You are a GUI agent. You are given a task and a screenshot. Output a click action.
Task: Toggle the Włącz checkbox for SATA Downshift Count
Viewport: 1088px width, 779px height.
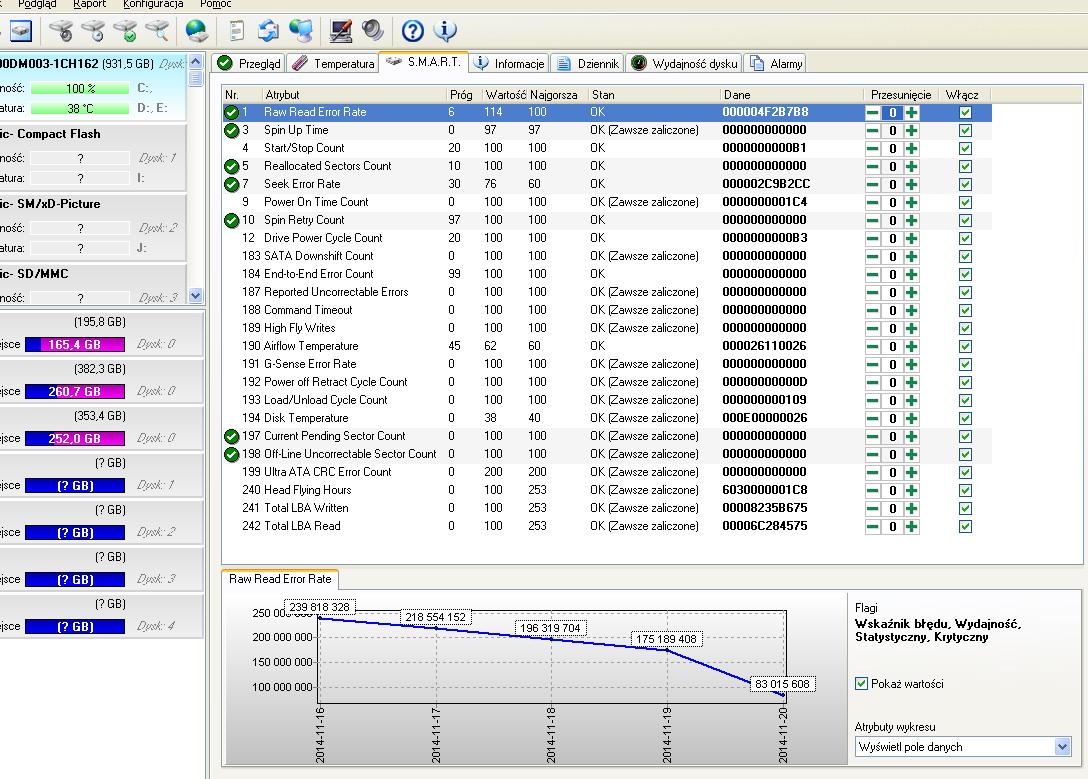[x=965, y=256]
